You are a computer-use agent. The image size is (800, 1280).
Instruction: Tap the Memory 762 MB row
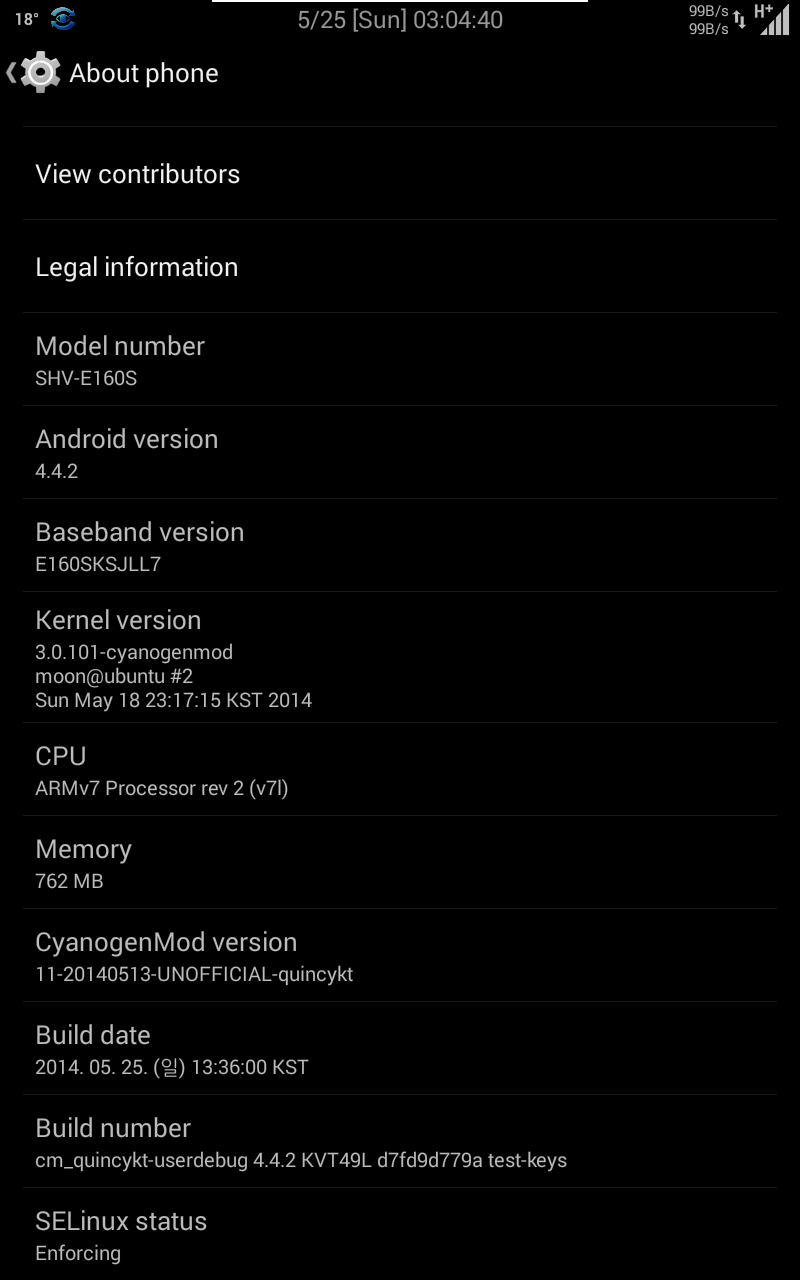click(x=400, y=863)
